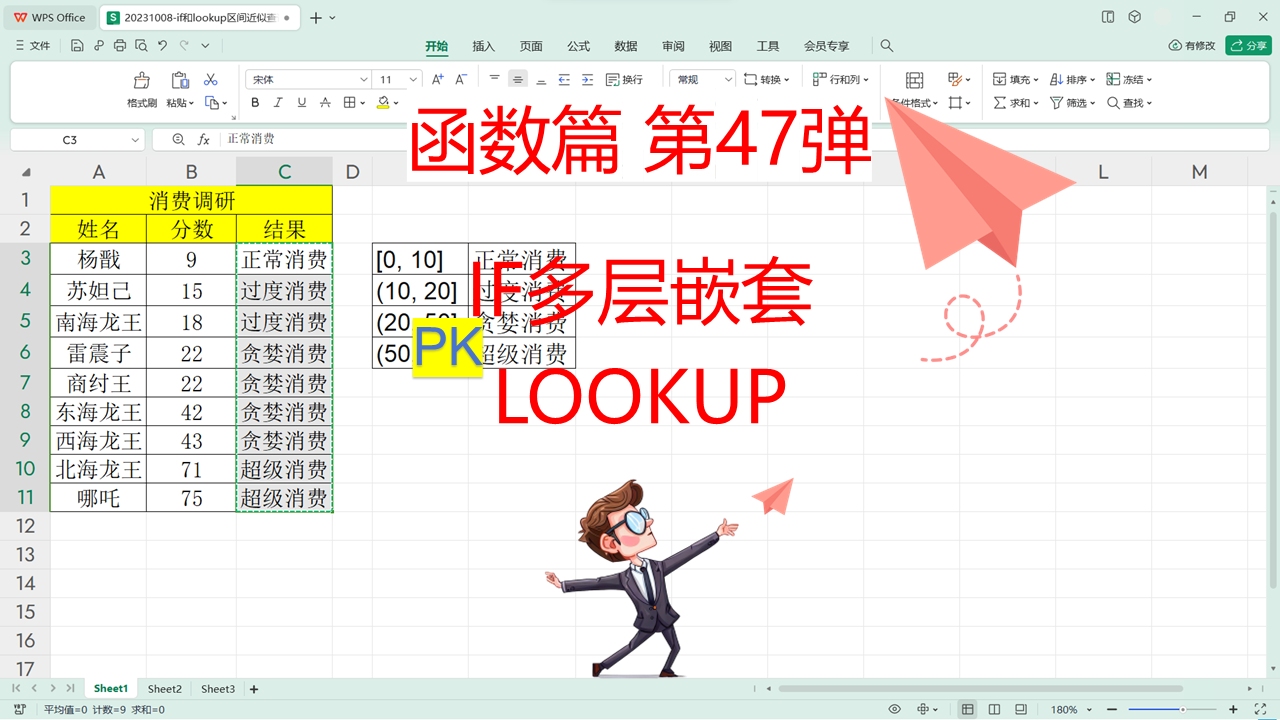Open the 数据 ribbon tab
Viewport: 1280px width, 720px height.
coord(625,45)
